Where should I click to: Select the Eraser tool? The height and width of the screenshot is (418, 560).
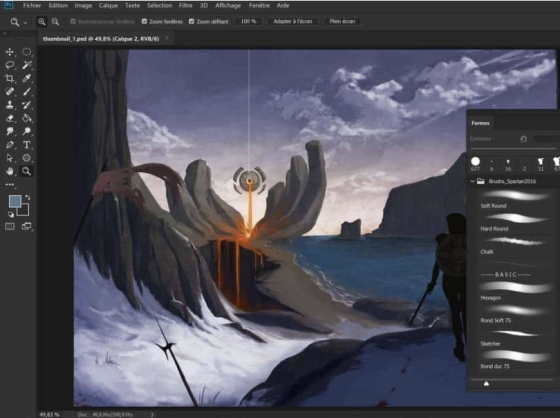click(x=10, y=118)
